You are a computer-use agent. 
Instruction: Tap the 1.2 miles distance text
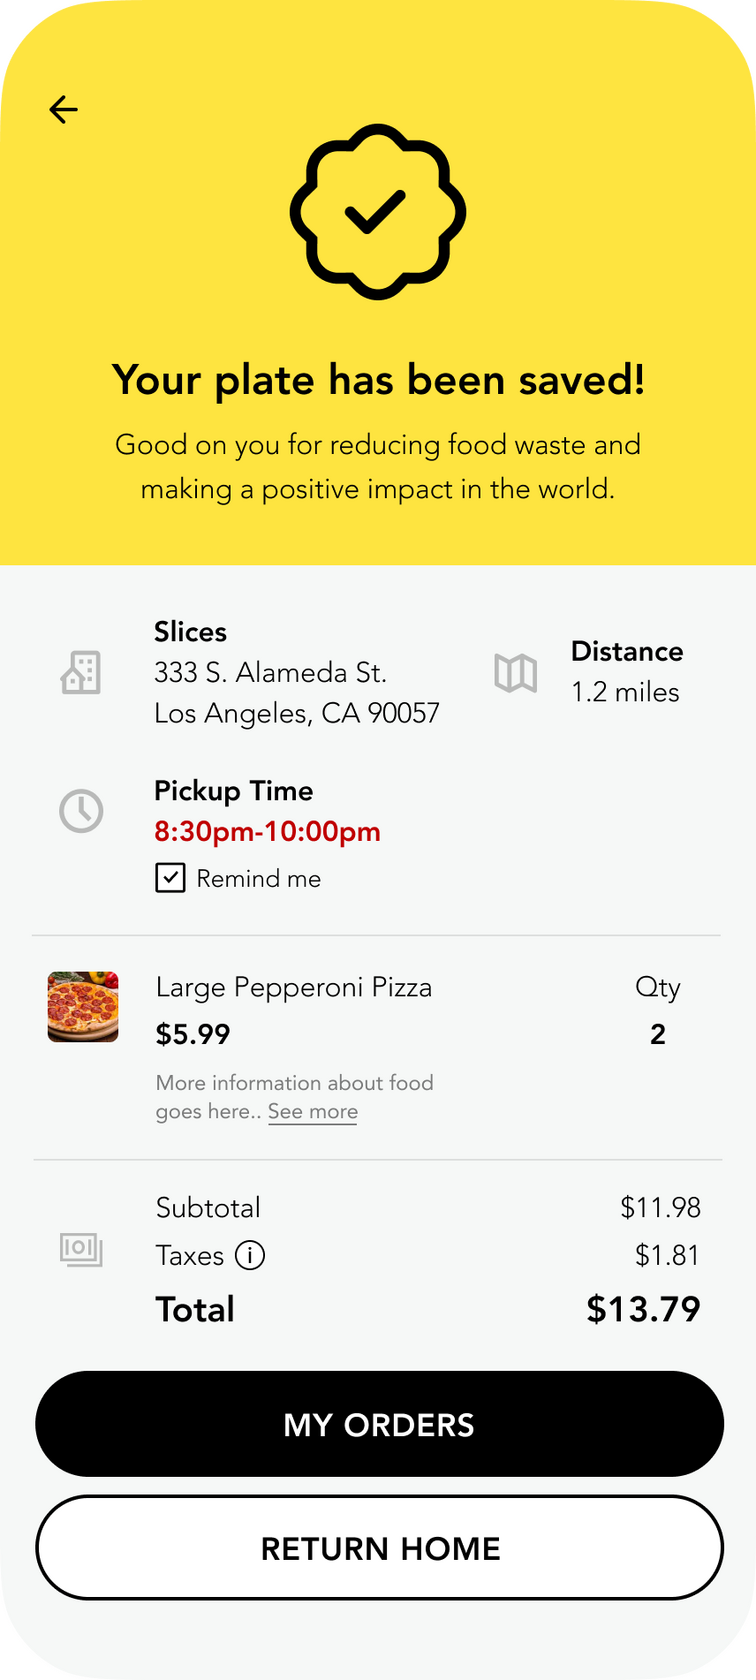click(625, 692)
